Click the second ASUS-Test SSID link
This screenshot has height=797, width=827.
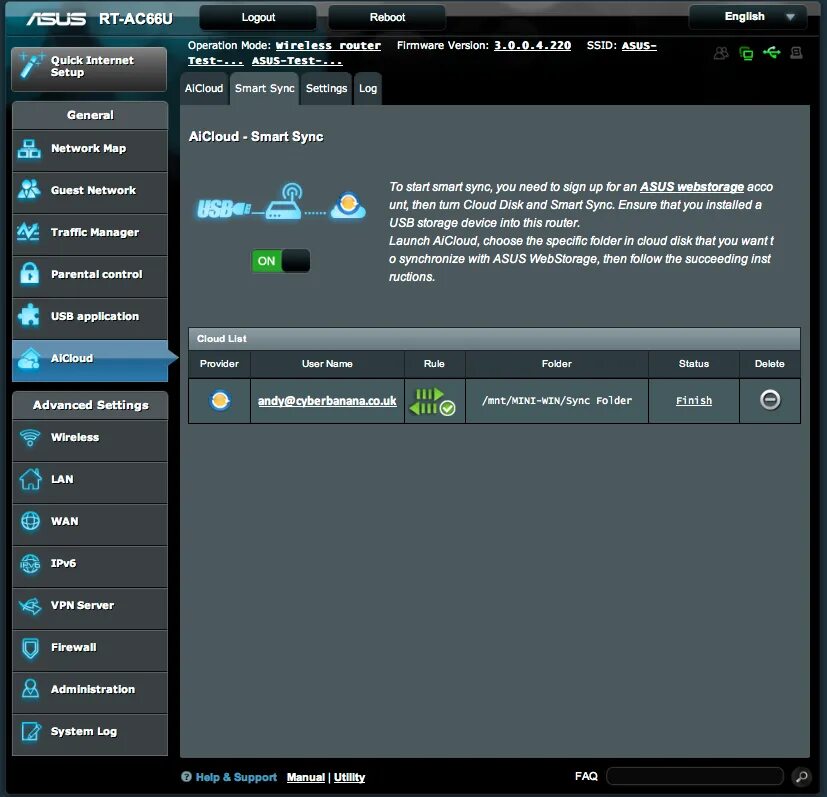pos(297,61)
